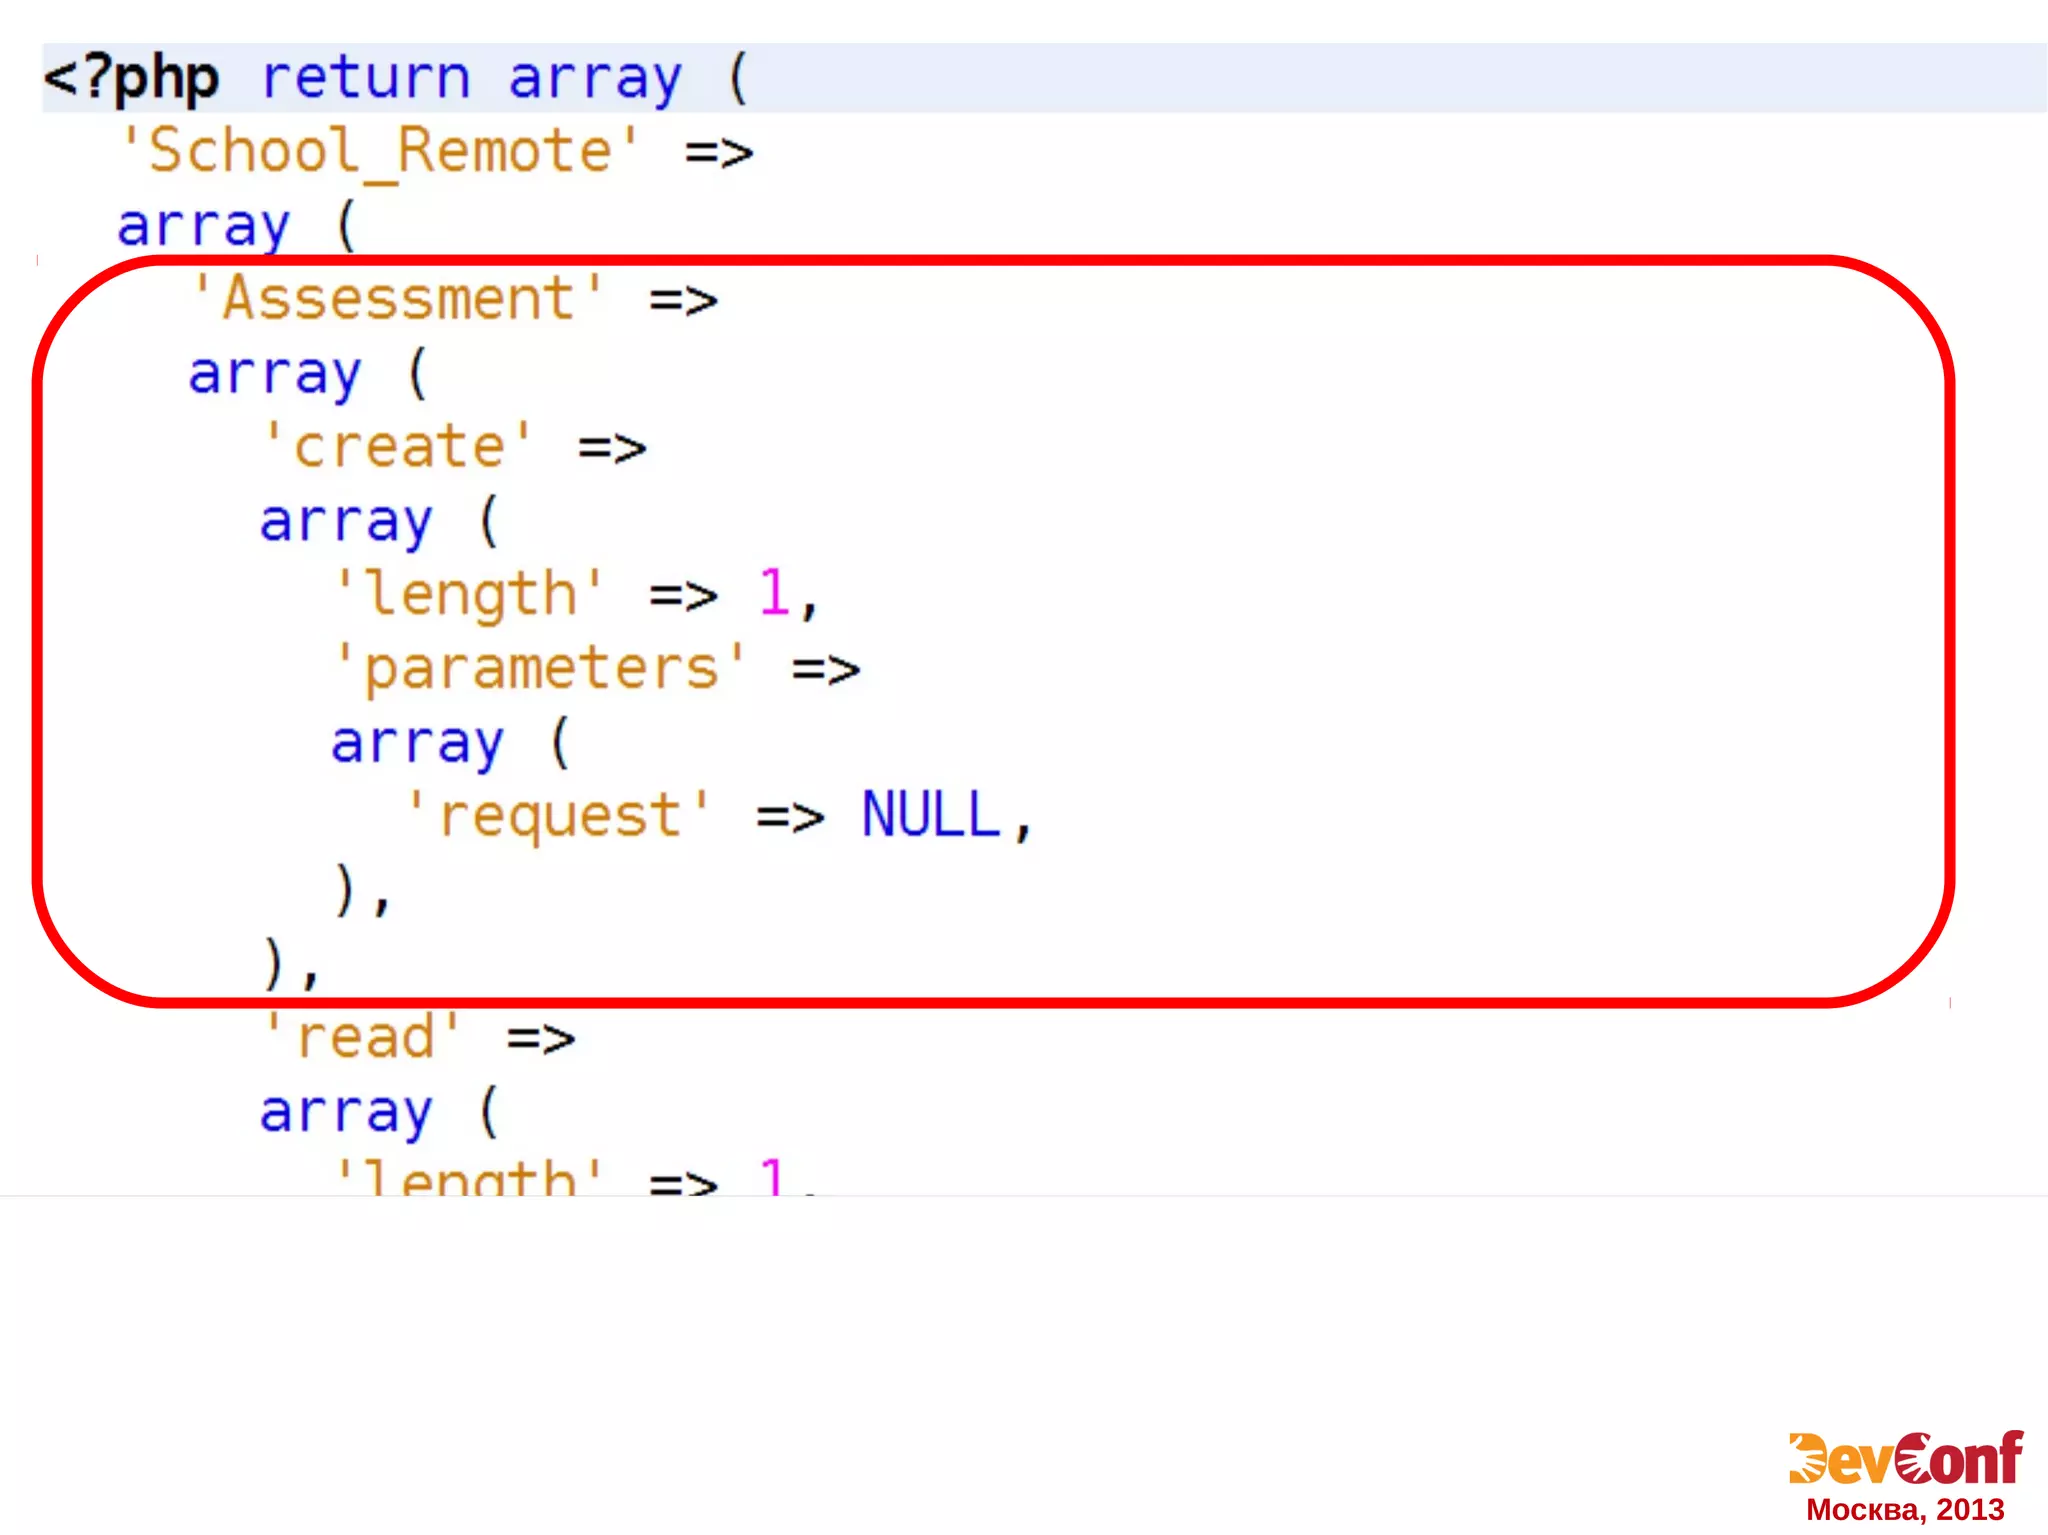Click the magenta number 1 after 'length'
The image size is (2048, 1535).
(774, 593)
